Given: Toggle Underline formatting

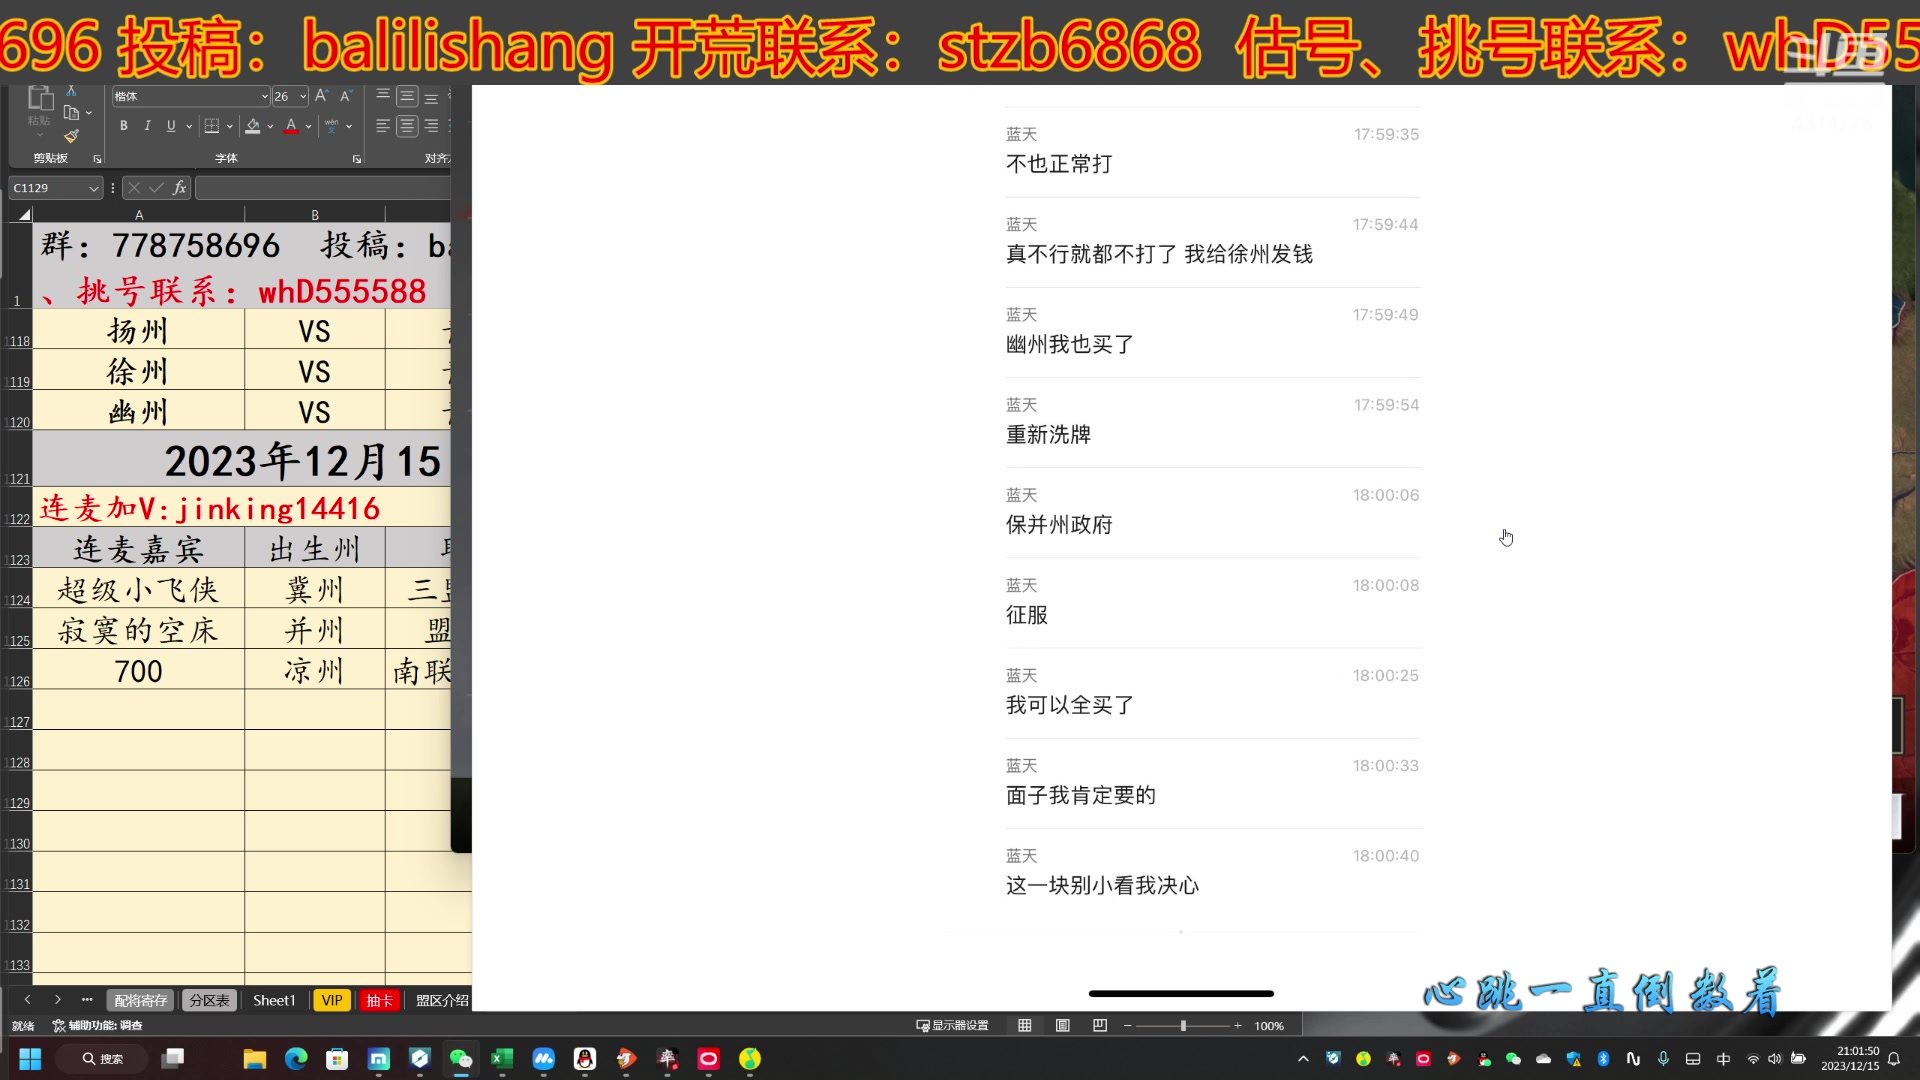Looking at the screenshot, I should point(171,126).
